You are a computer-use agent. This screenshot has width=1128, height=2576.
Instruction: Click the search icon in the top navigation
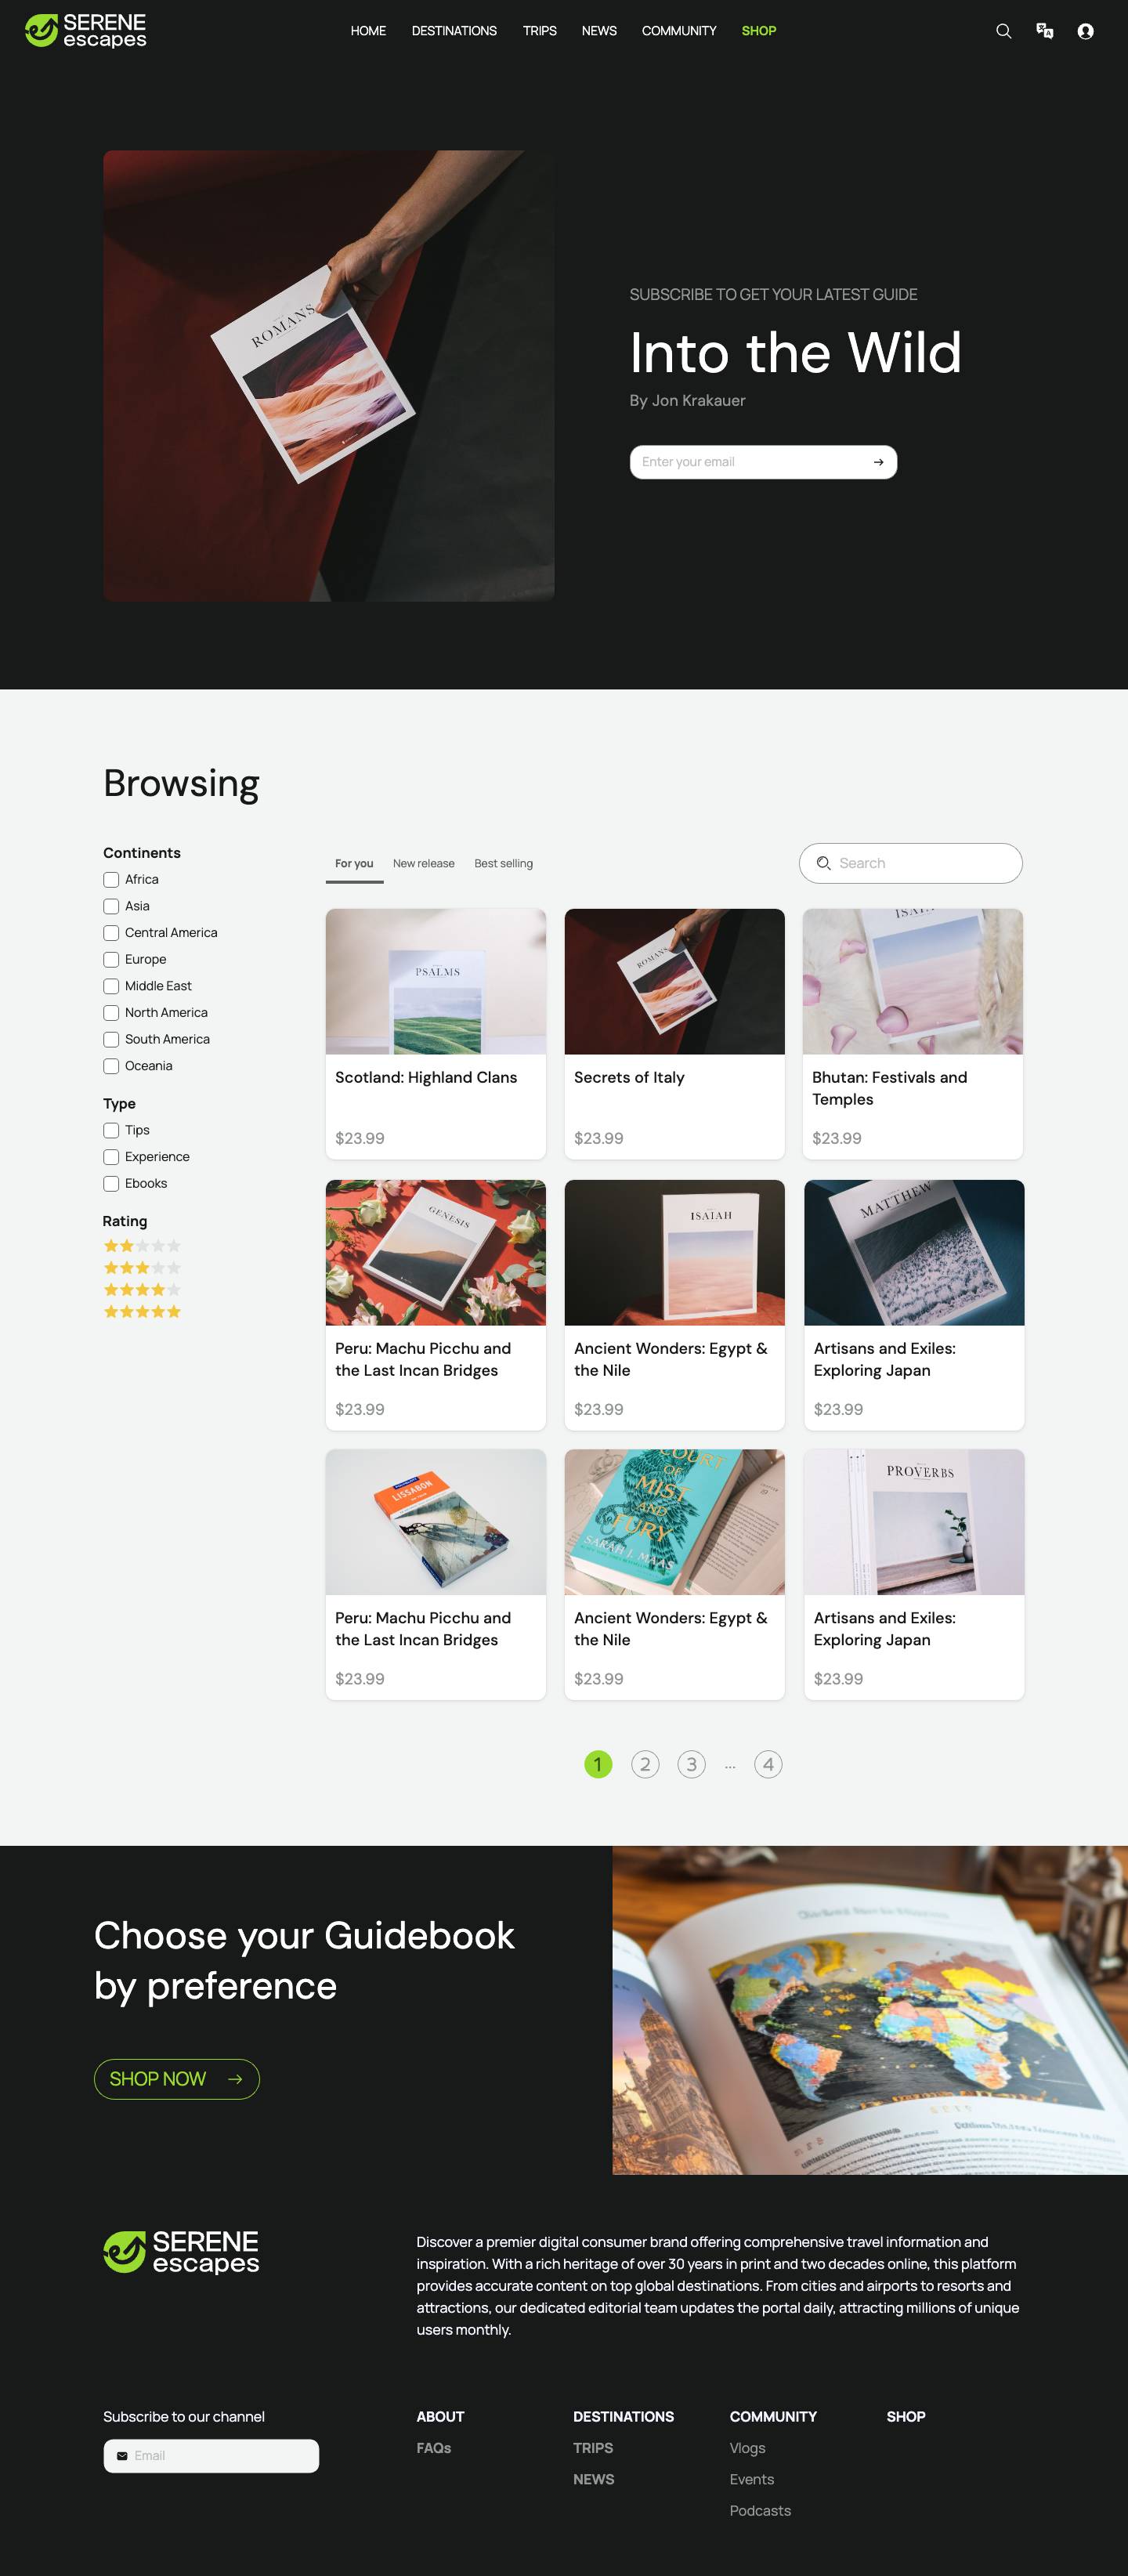pos(1003,31)
